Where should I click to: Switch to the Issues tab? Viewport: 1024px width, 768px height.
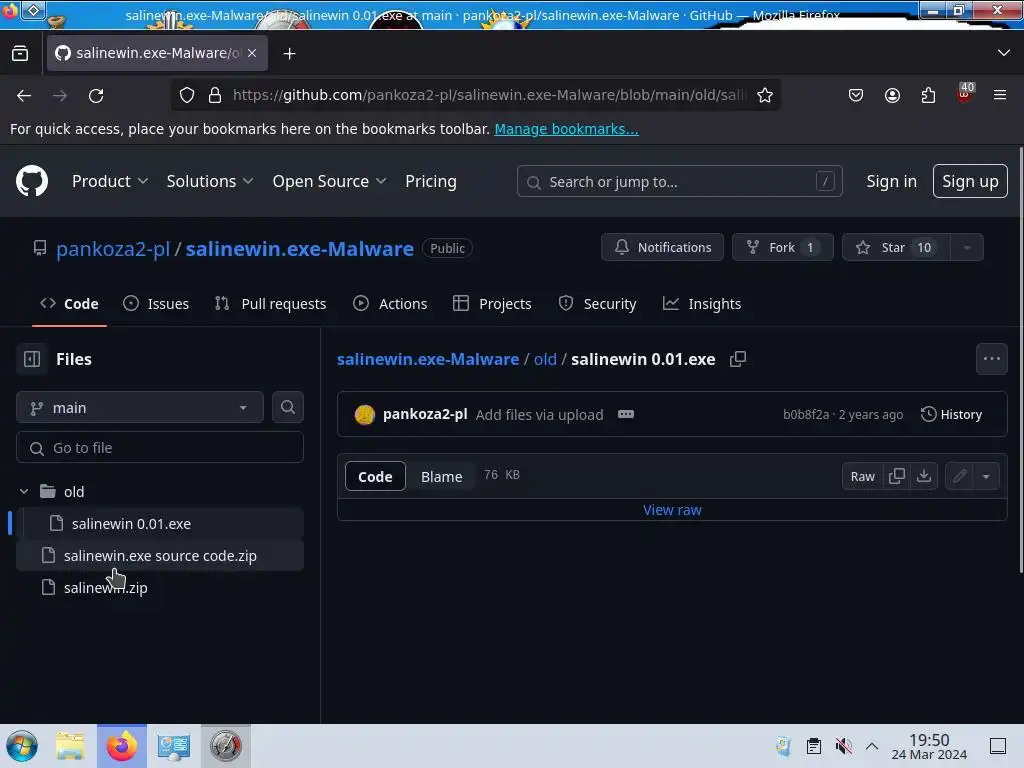coord(156,304)
